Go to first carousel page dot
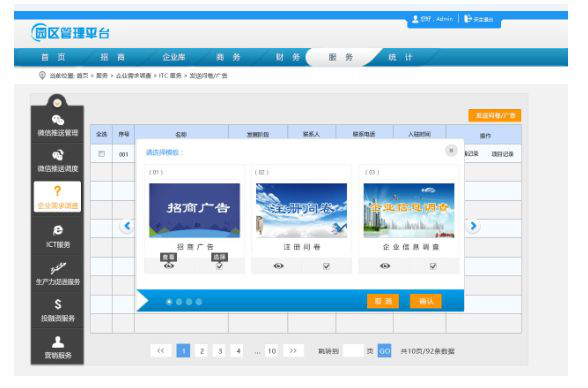 (169, 301)
